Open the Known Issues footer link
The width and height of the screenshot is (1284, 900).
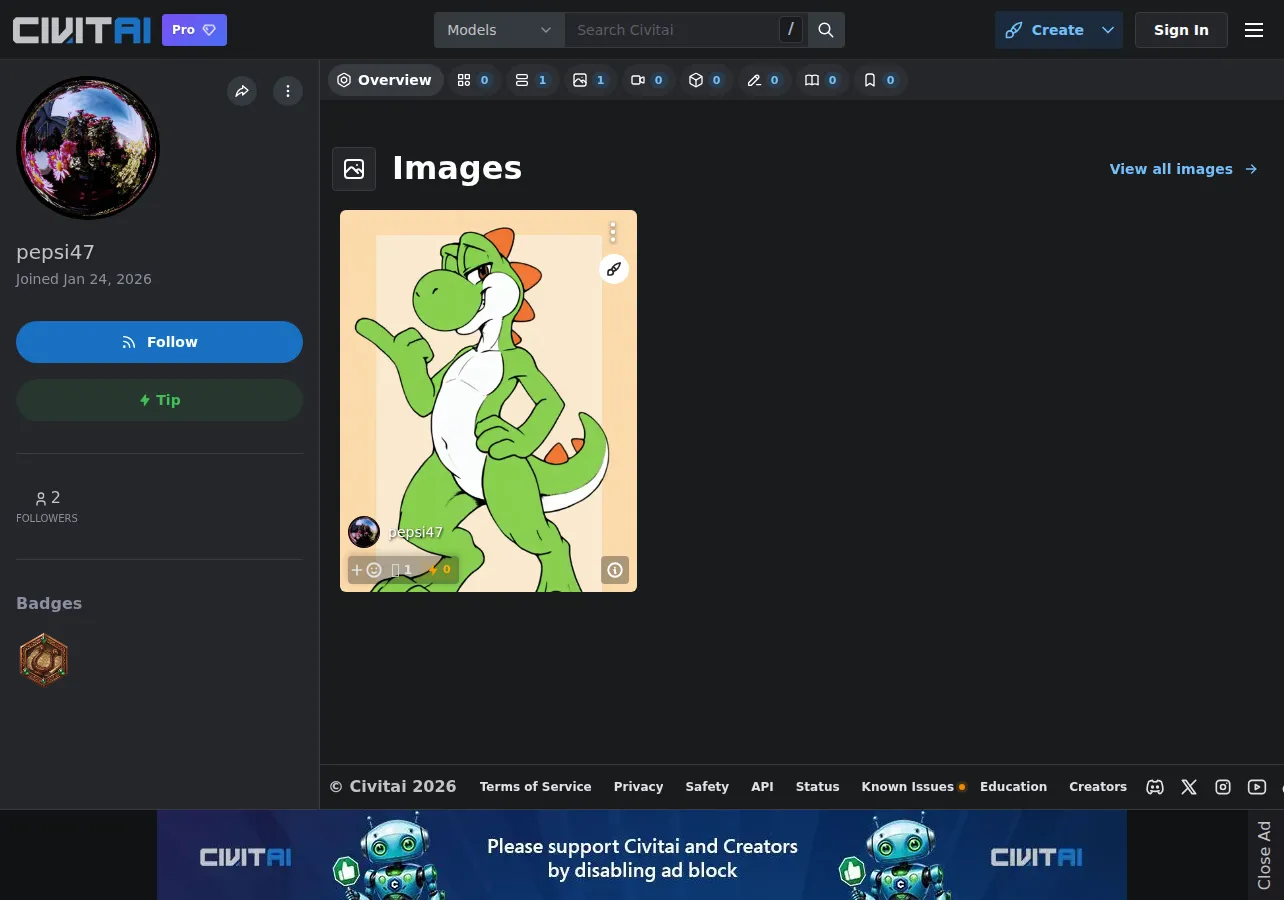[908, 787]
